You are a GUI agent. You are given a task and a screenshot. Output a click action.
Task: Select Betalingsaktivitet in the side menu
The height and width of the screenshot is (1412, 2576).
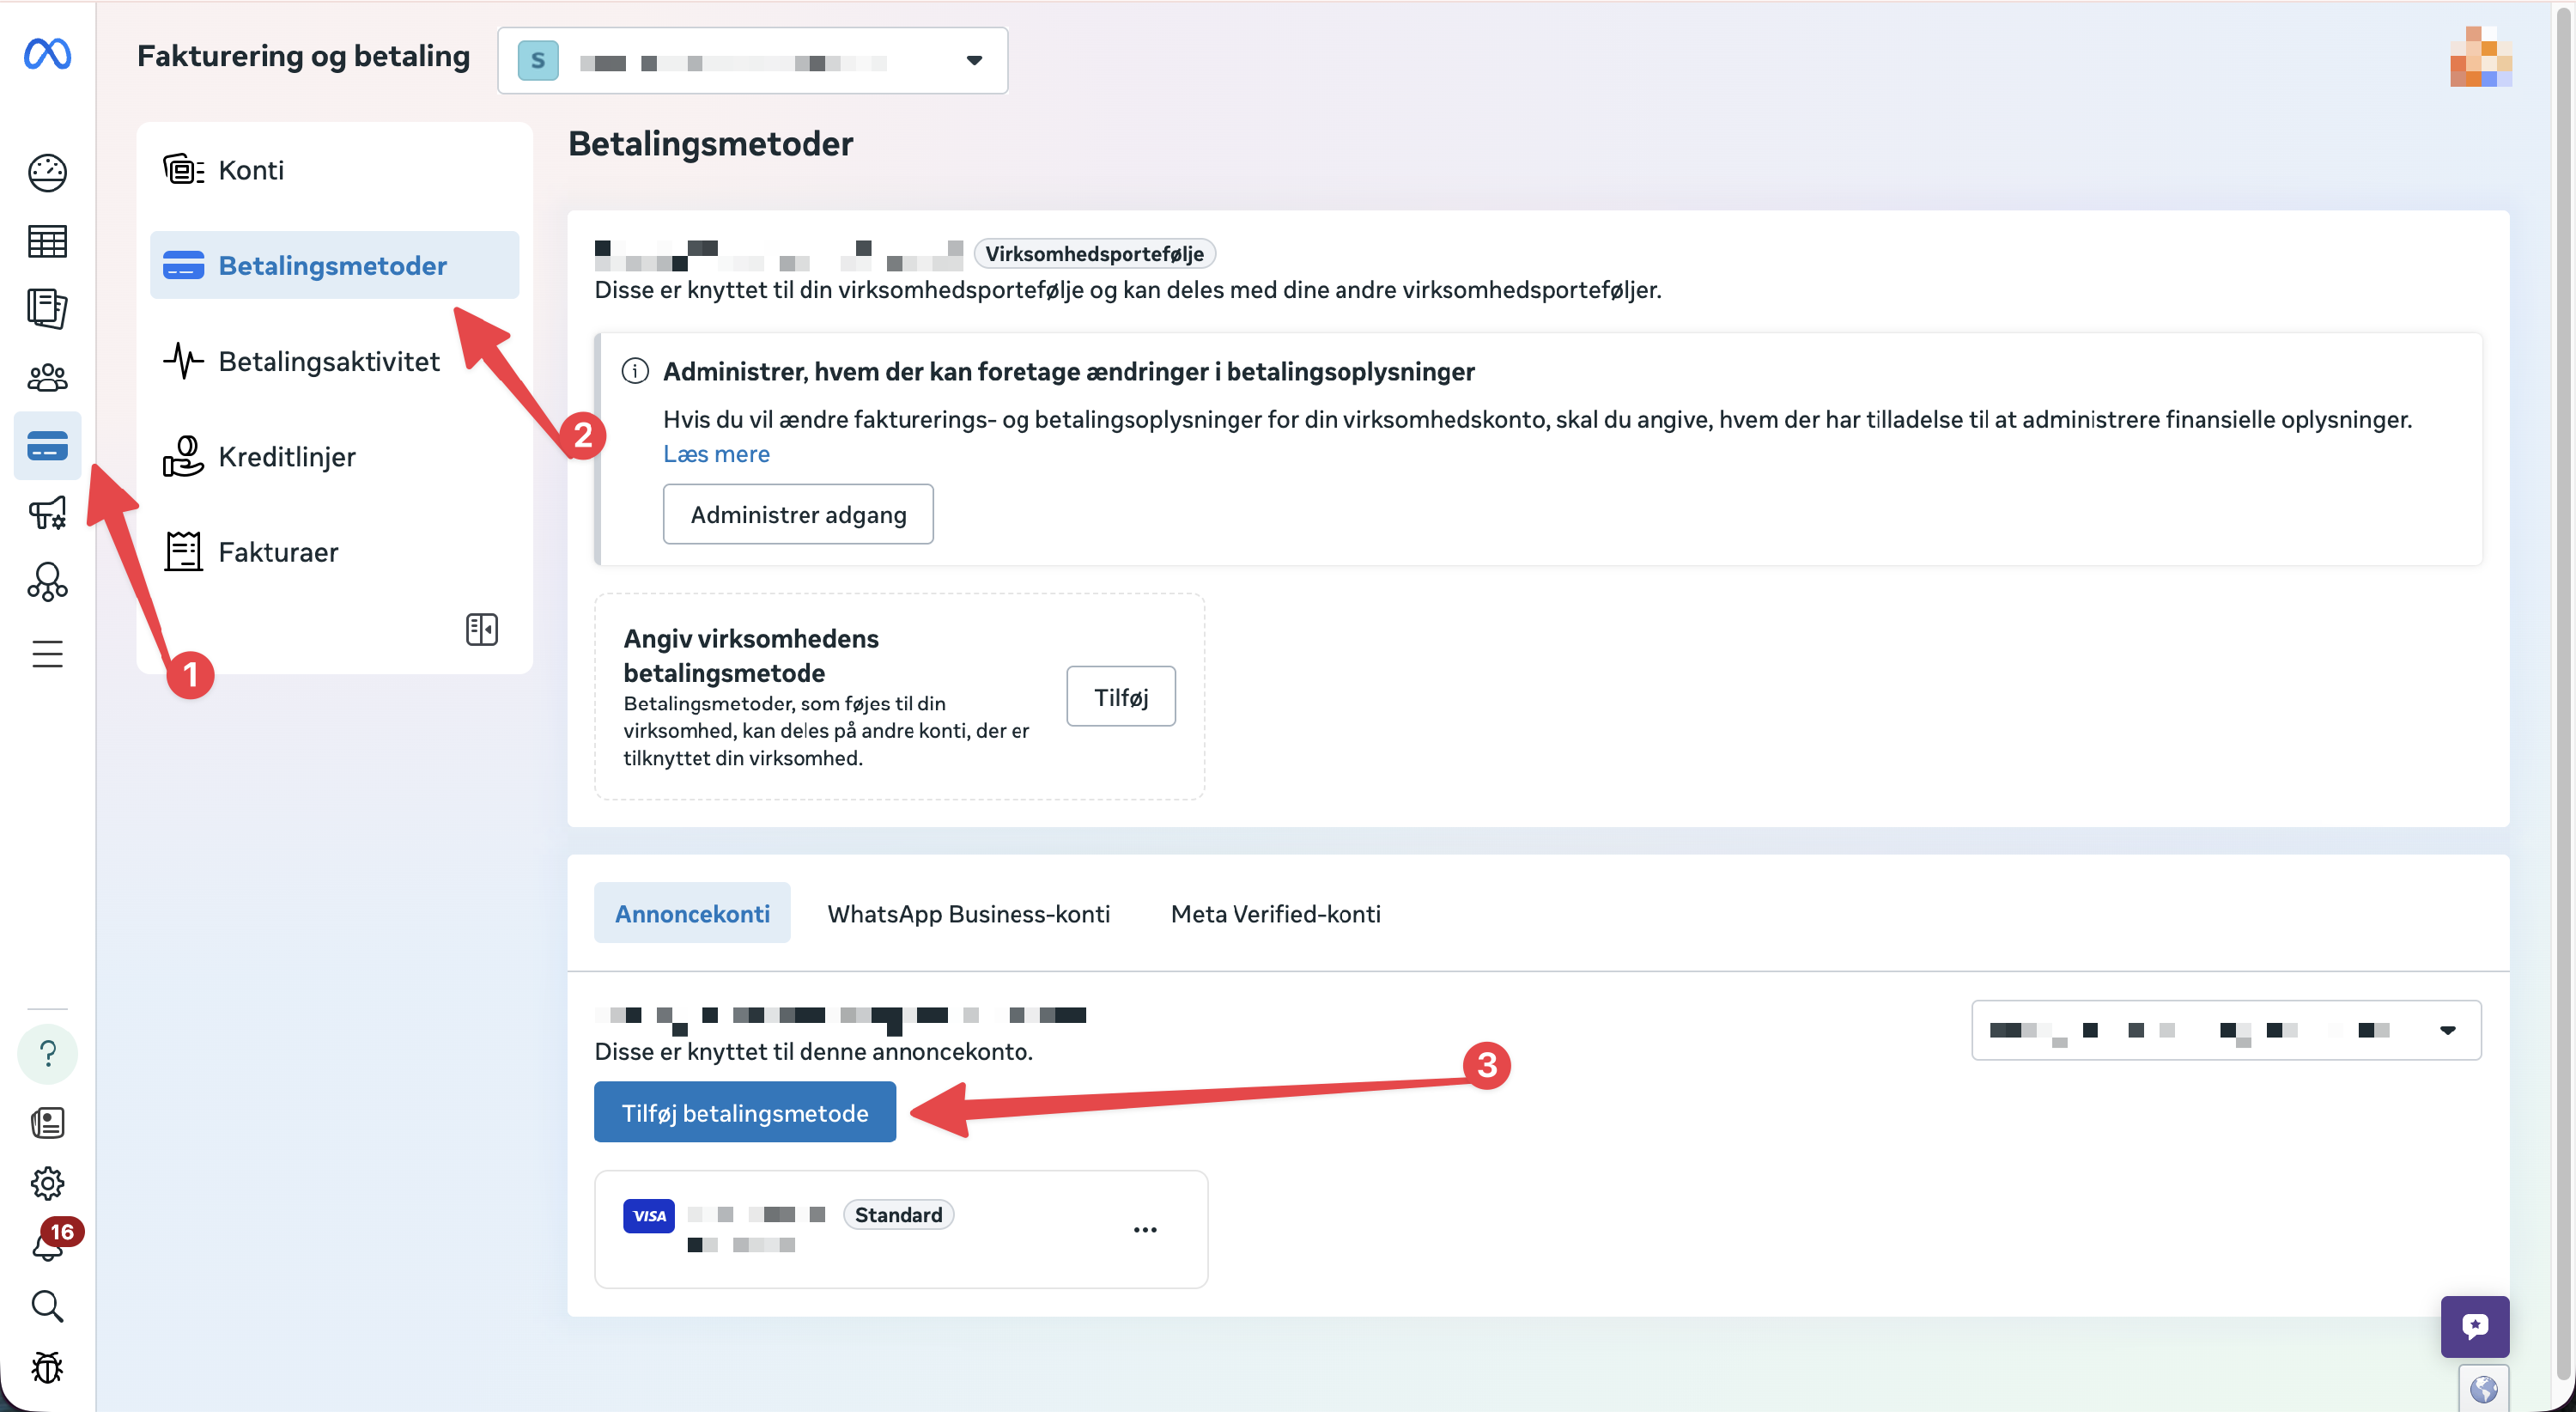click(328, 361)
